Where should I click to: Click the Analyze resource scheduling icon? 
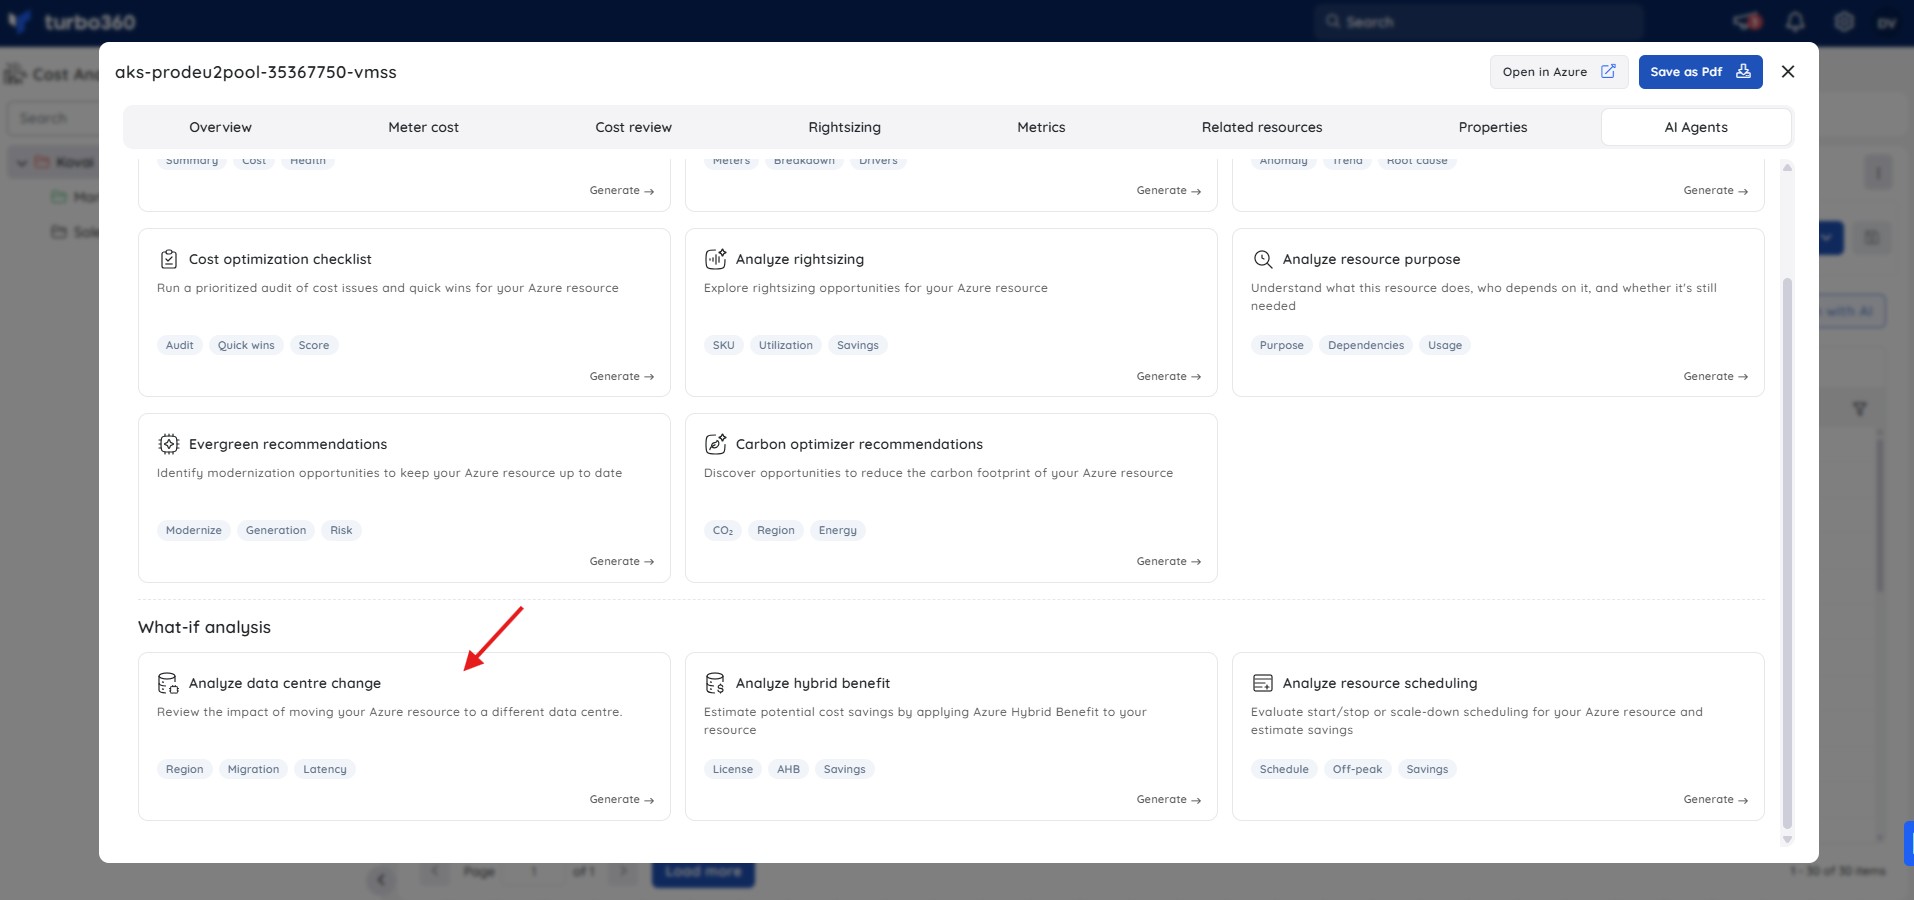(x=1263, y=683)
